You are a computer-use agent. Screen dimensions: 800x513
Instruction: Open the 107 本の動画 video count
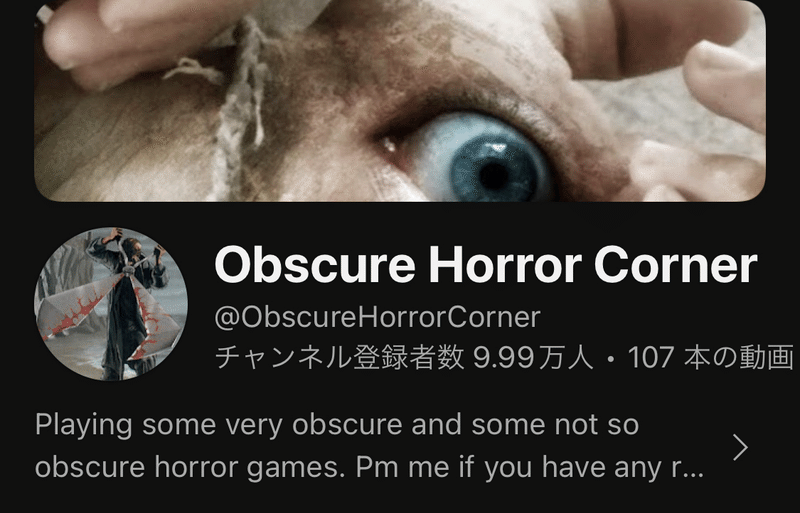tap(711, 357)
